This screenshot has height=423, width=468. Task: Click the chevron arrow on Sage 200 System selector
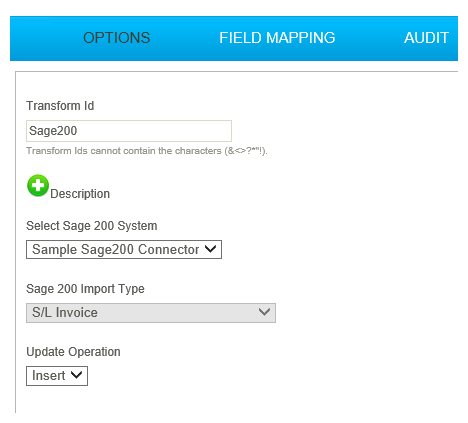211,249
